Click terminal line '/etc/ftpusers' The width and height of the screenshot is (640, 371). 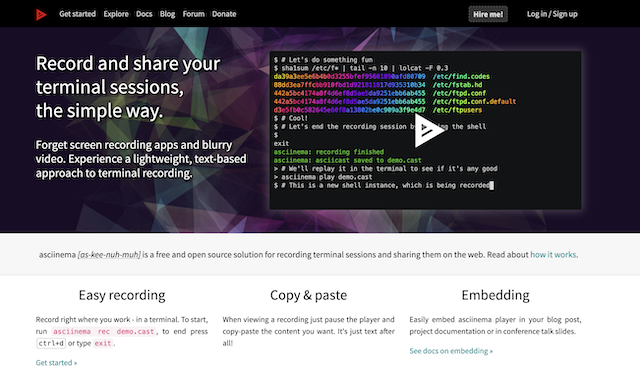[457, 110]
